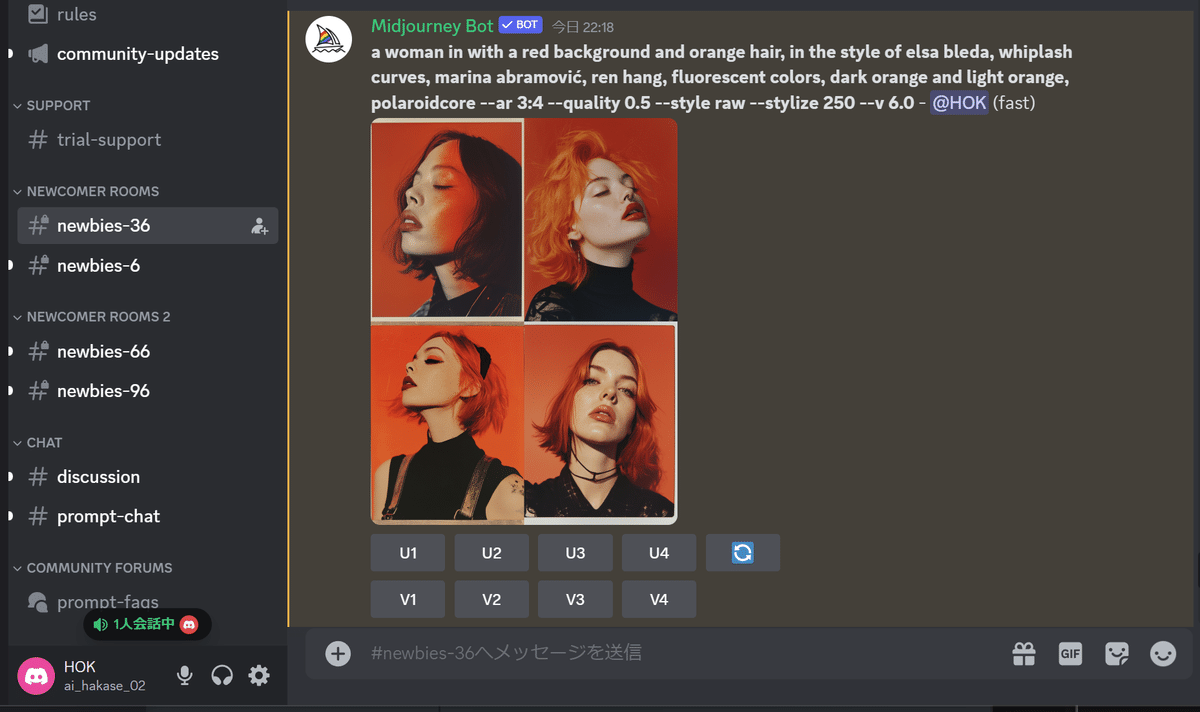Create variations with V4
1200x712 pixels.
pyautogui.click(x=659, y=599)
